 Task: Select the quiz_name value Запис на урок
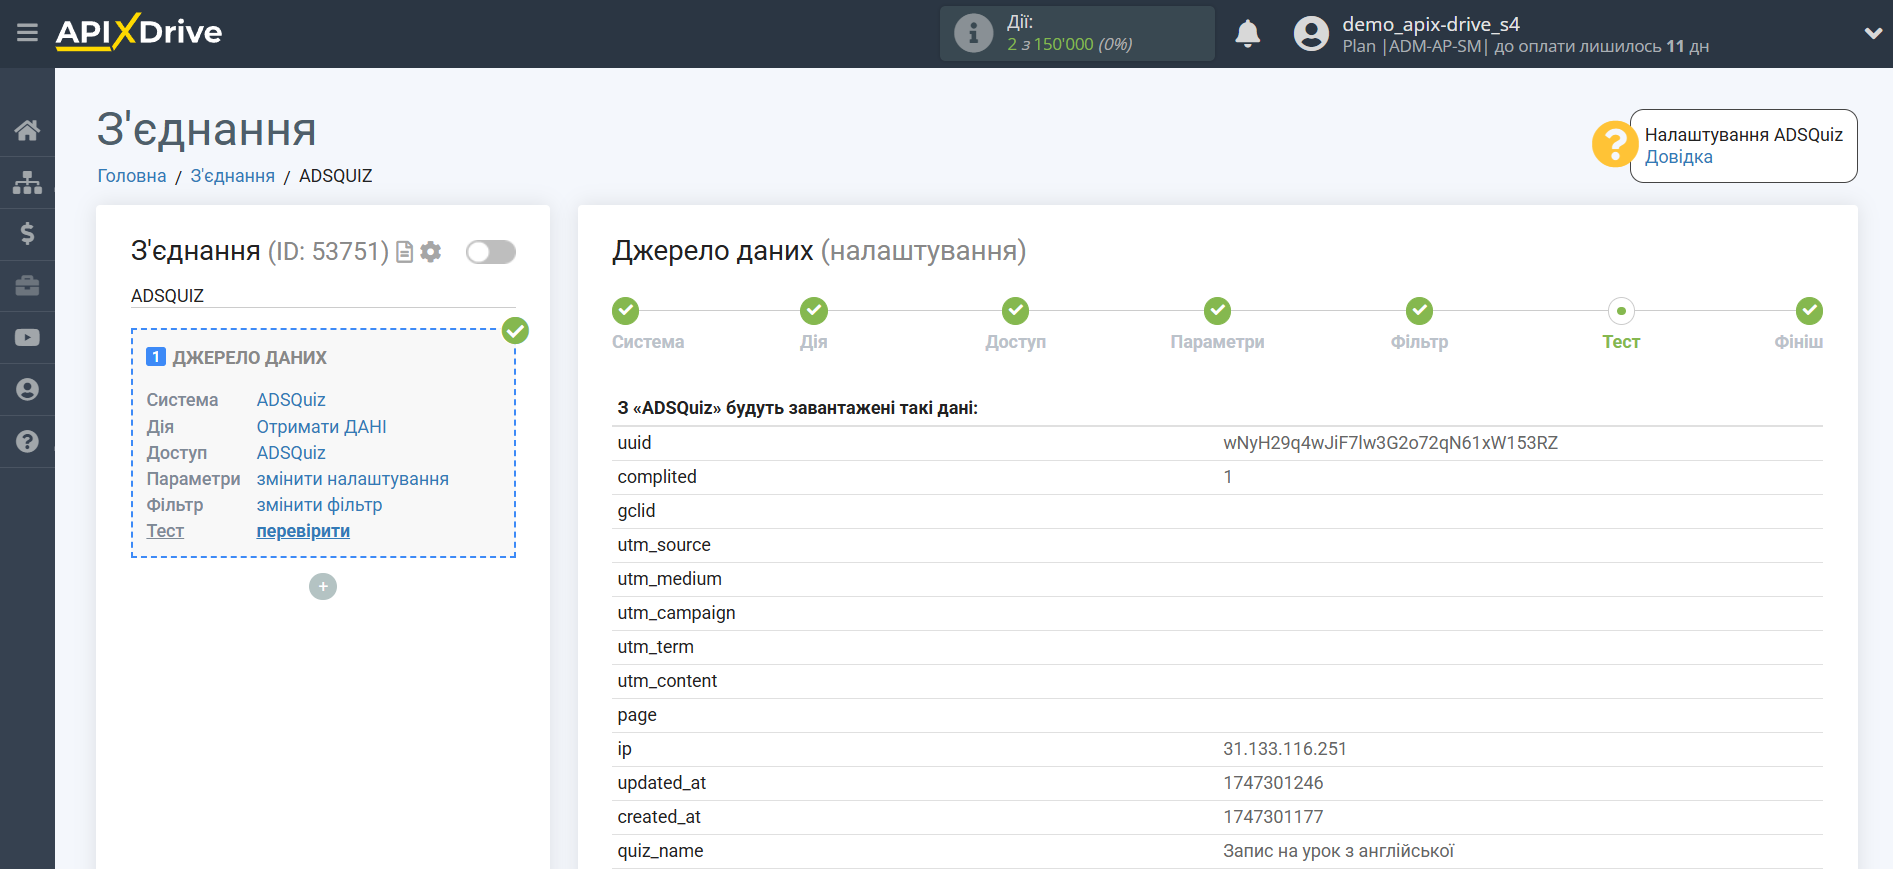click(x=1338, y=851)
